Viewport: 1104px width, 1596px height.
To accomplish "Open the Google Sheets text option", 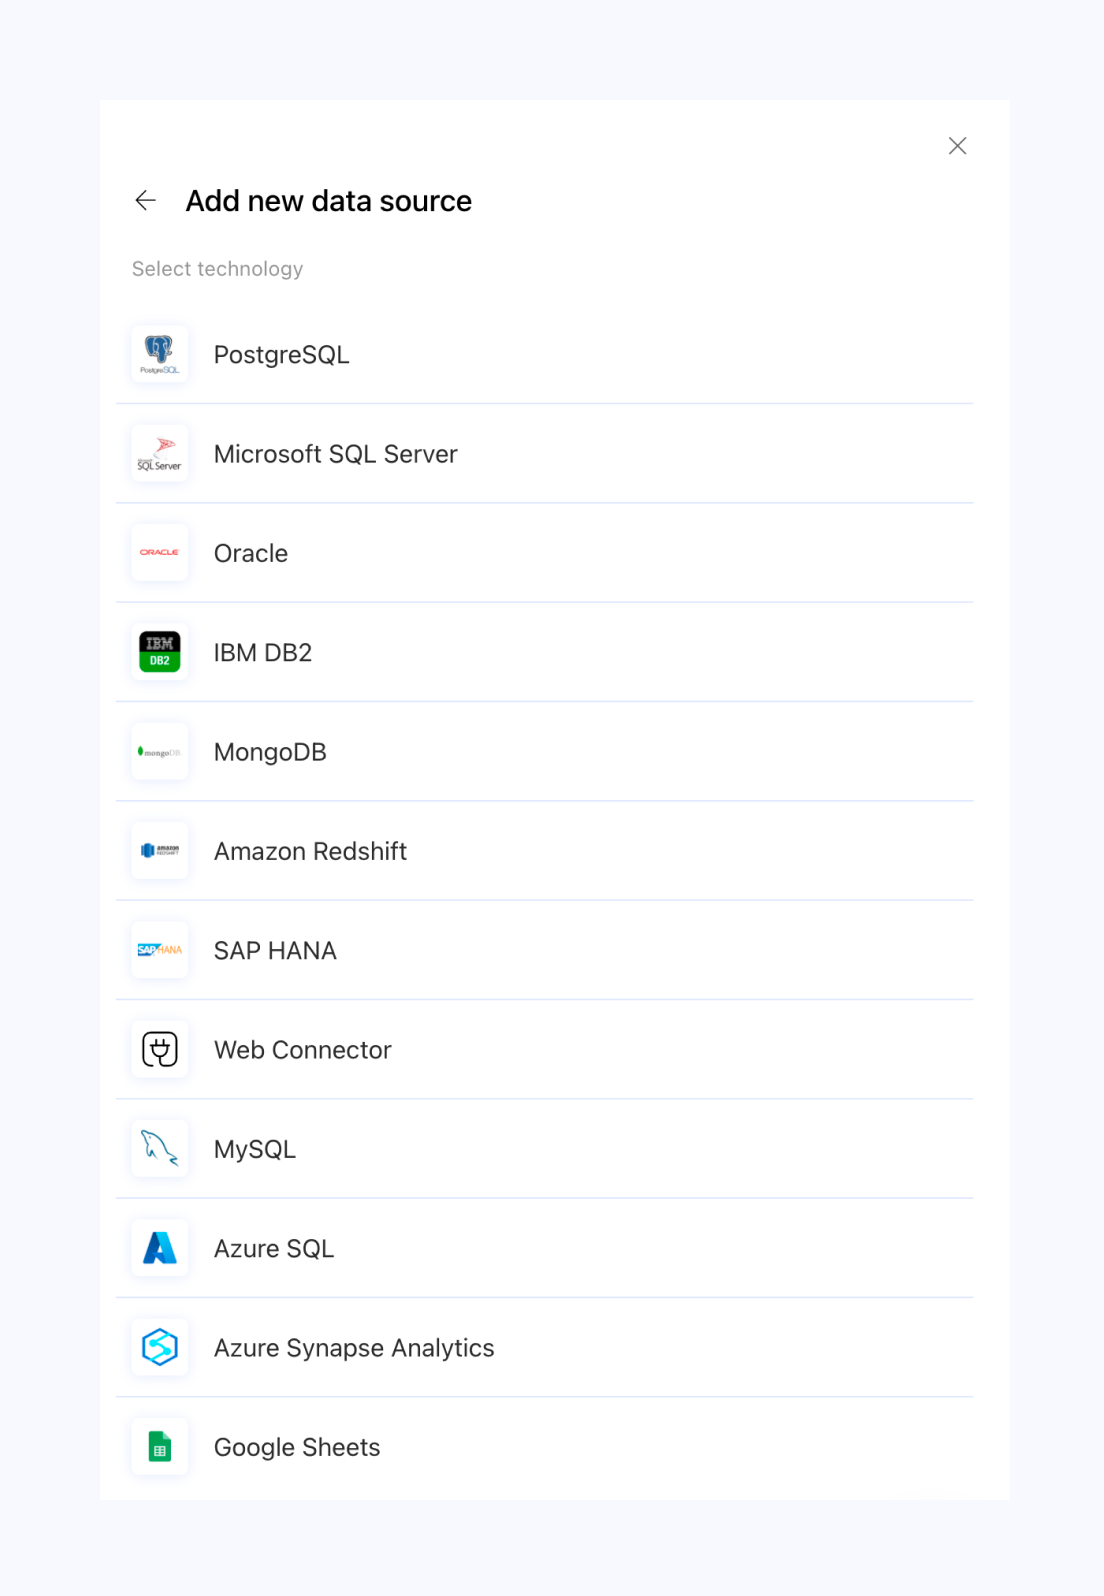I will (x=297, y=1447).
